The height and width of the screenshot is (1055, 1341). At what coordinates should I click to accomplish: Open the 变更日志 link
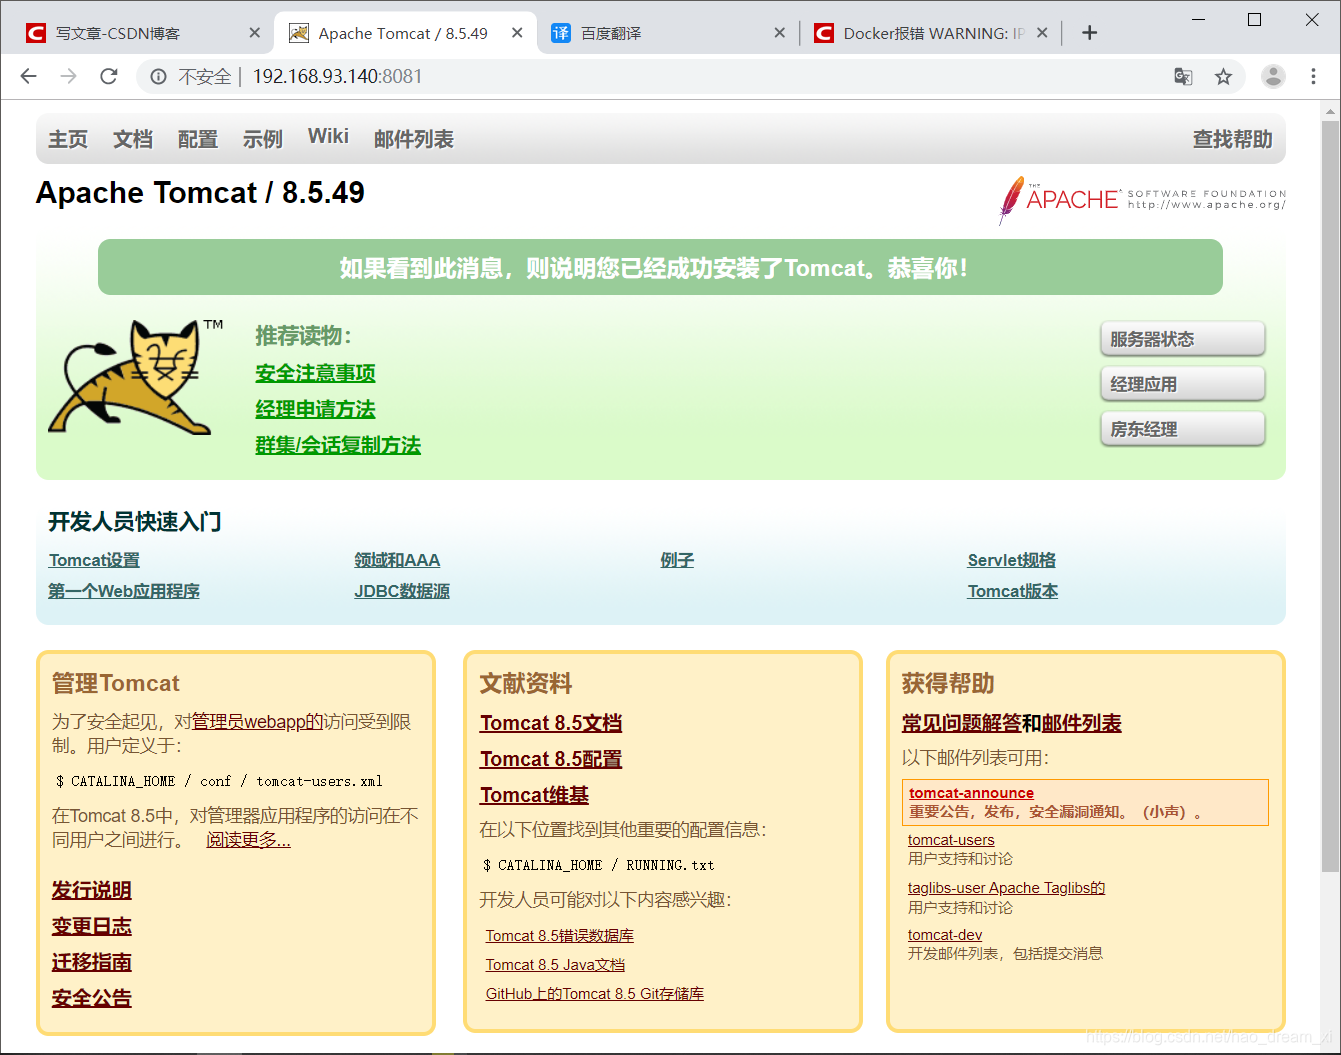(92, 926)
